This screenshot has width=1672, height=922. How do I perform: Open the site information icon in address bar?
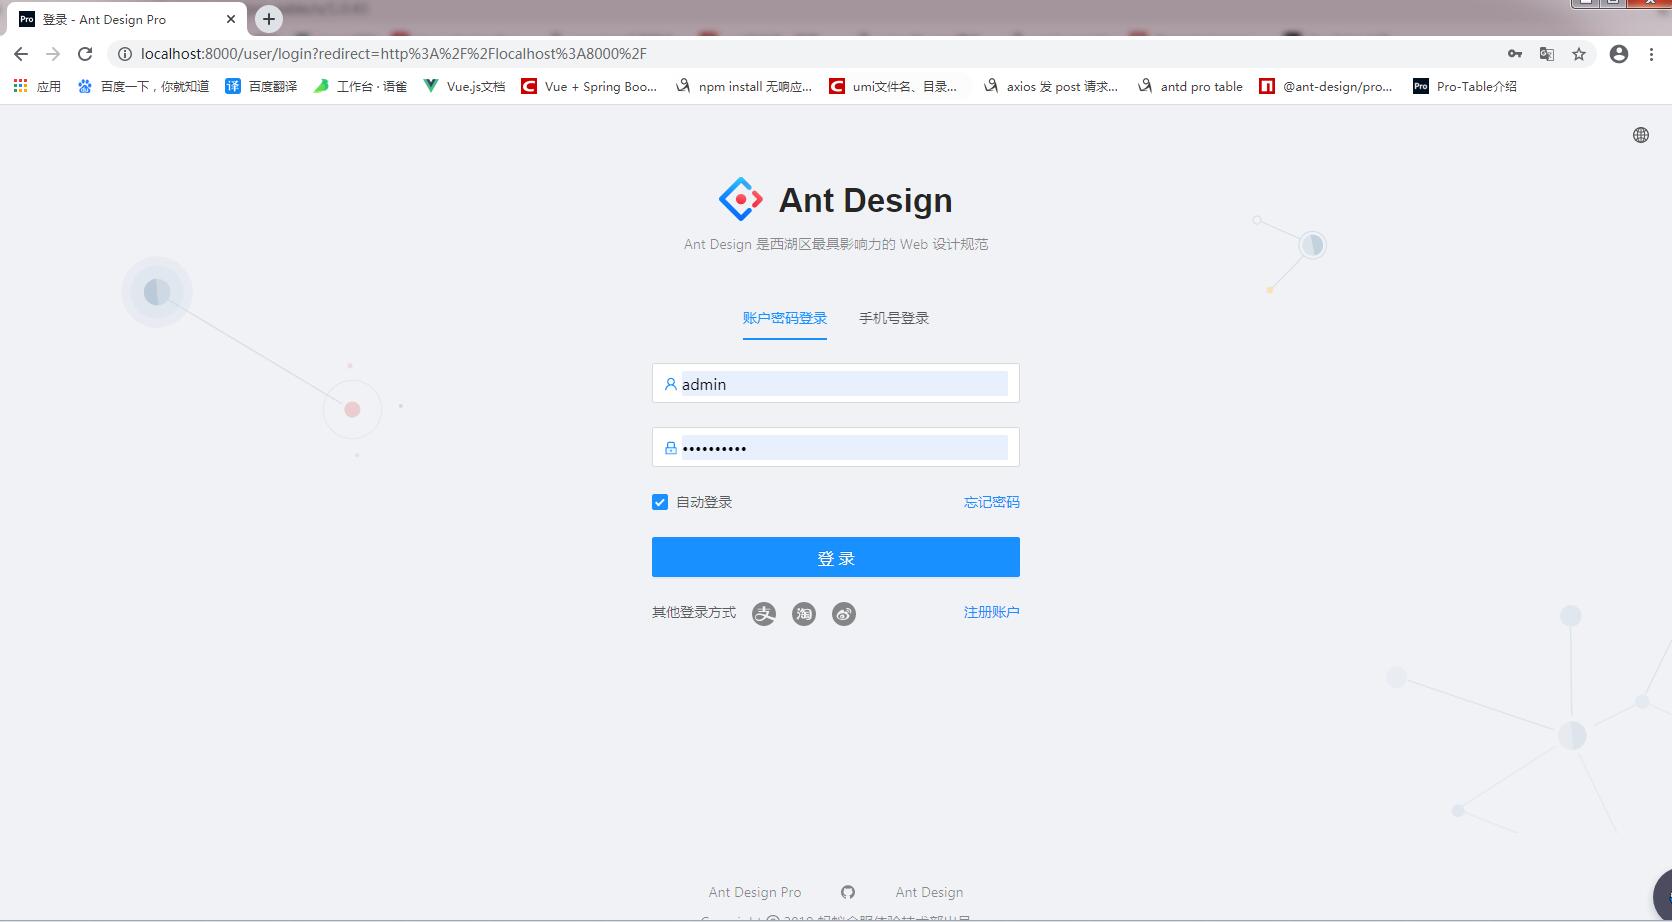pos(125,54)
